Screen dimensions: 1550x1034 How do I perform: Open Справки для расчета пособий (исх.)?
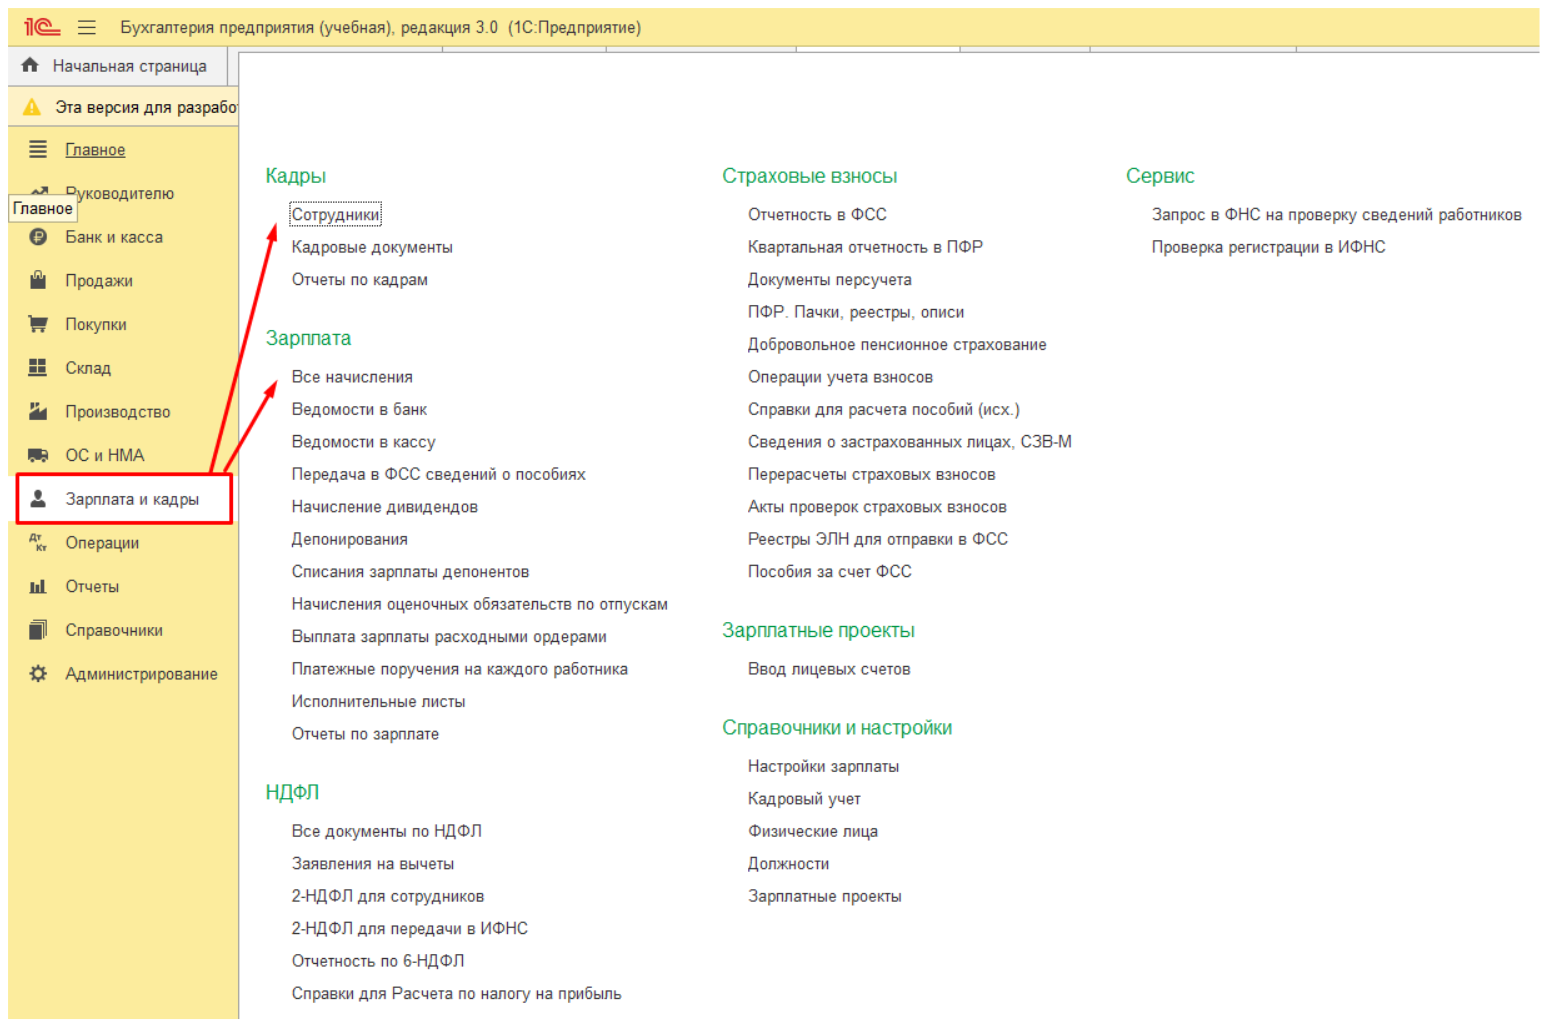(x=884, y=409)
